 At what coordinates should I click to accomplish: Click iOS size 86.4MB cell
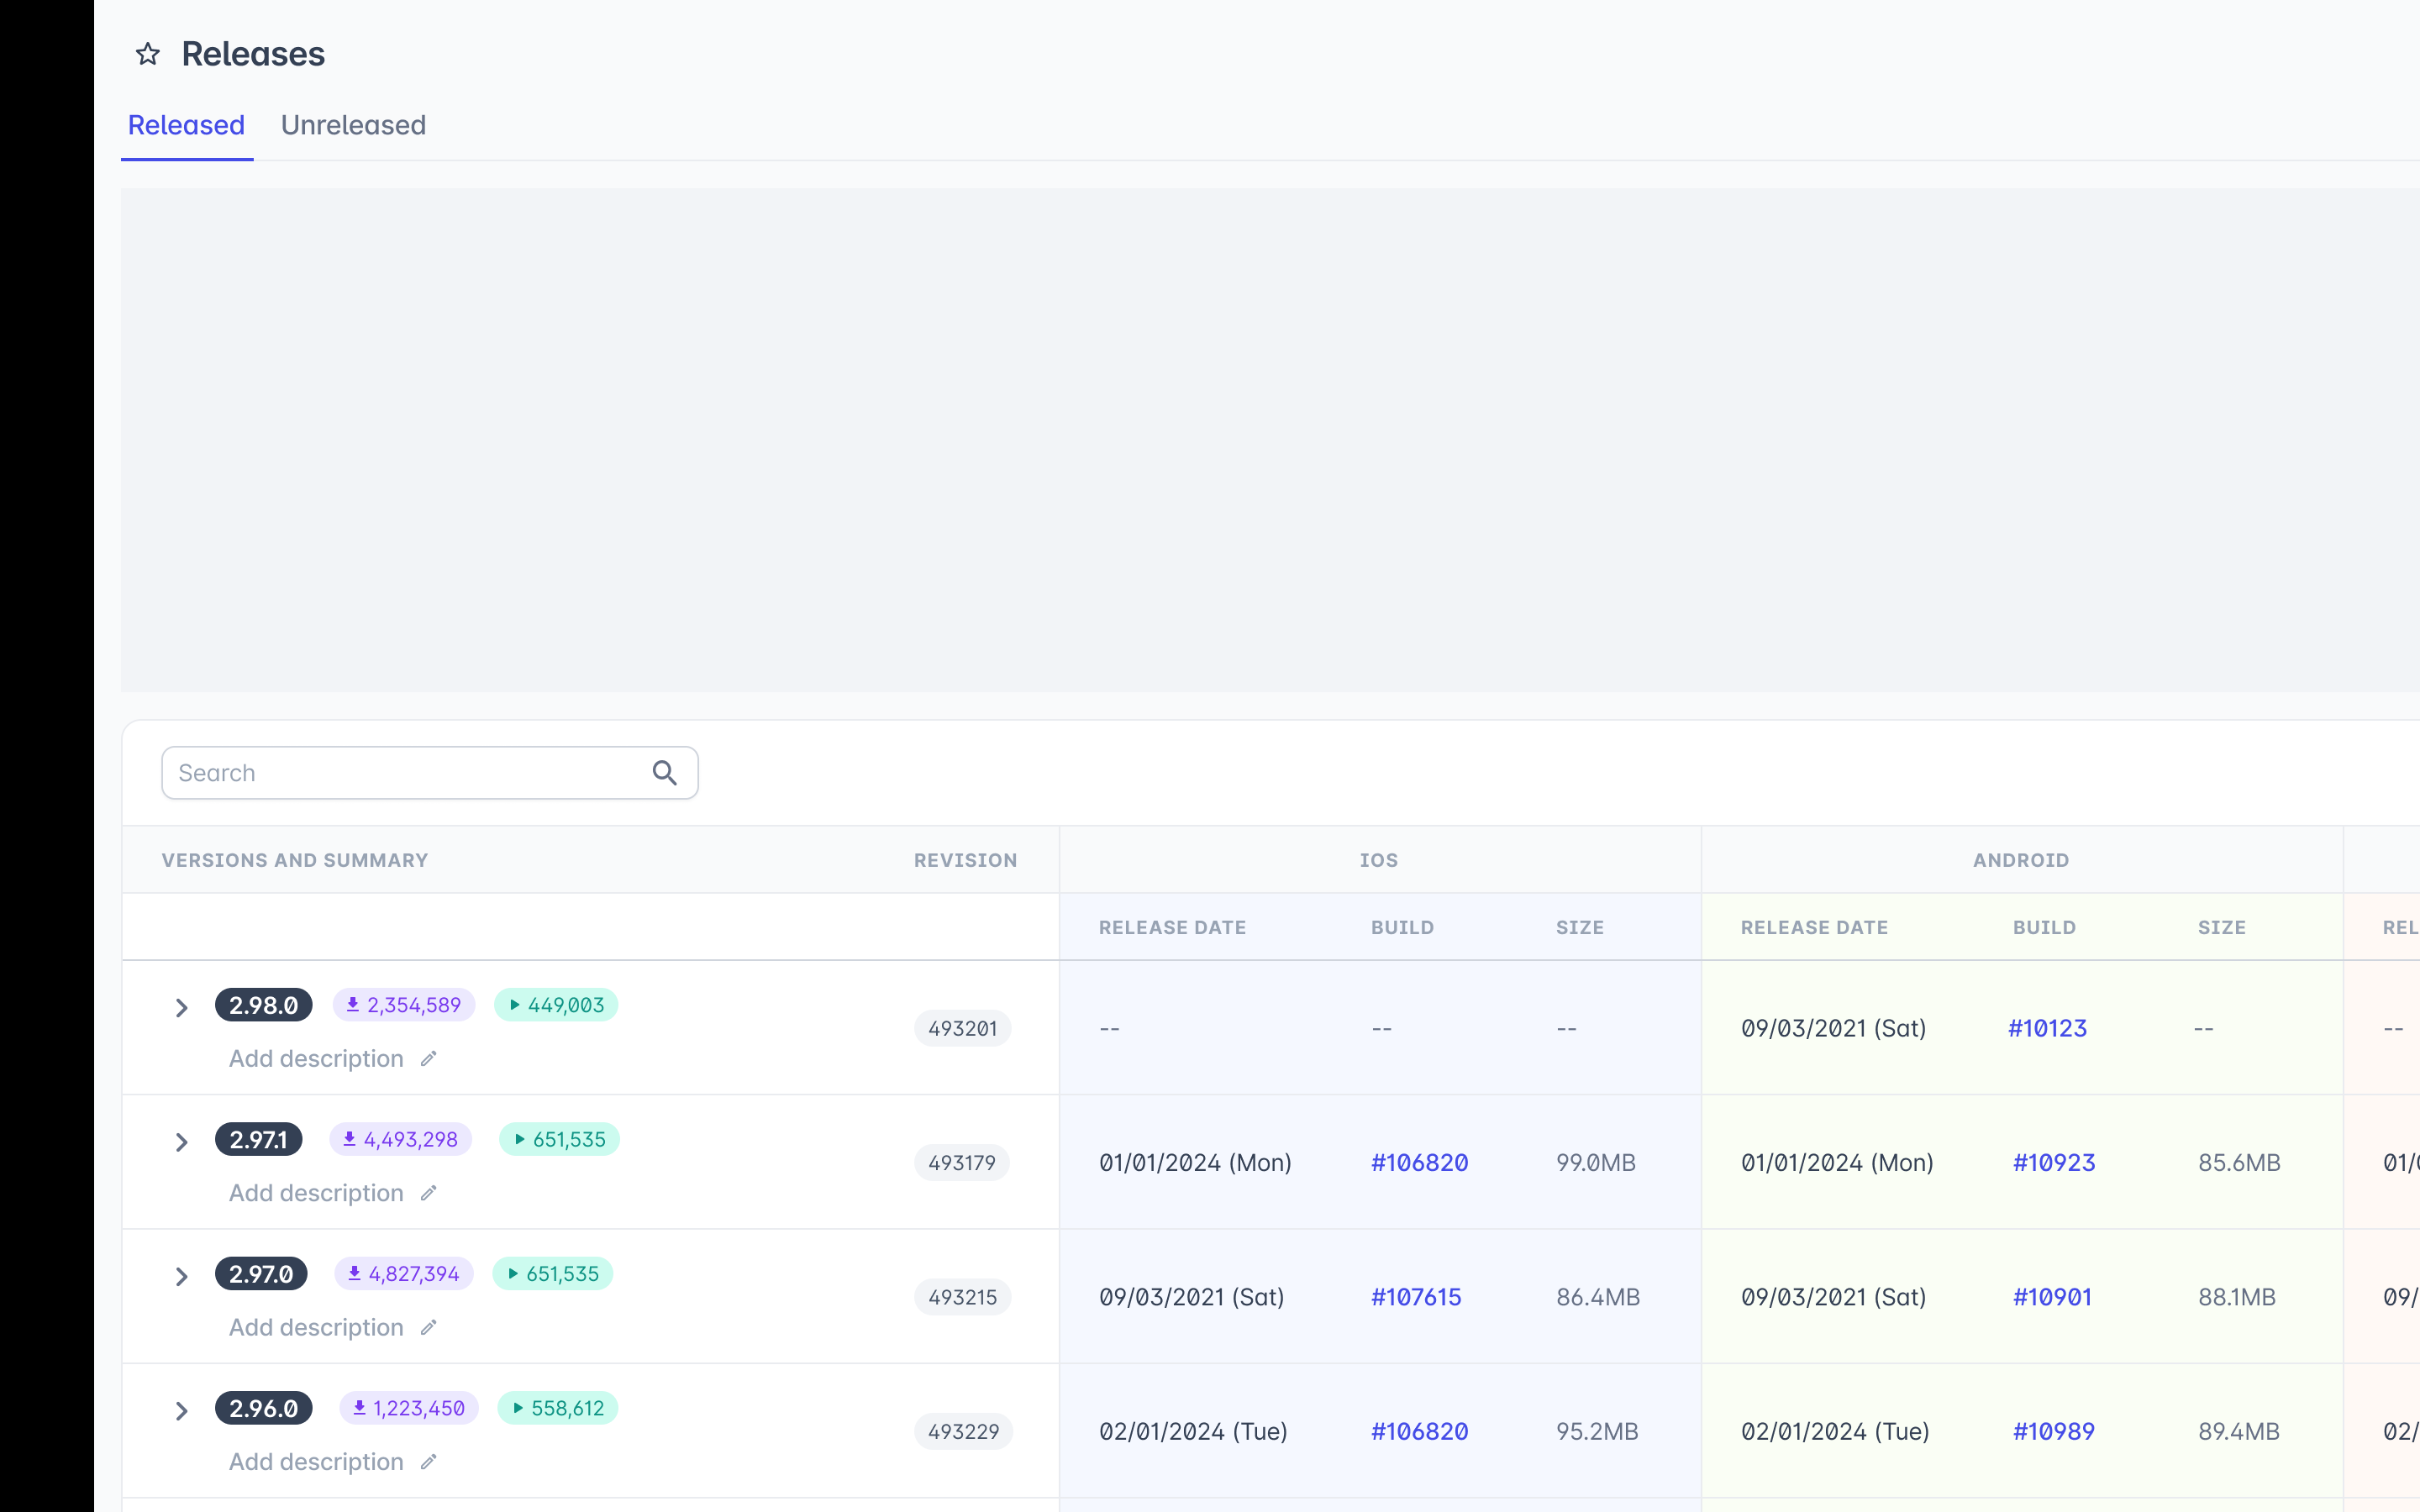click(1598, 1297)
